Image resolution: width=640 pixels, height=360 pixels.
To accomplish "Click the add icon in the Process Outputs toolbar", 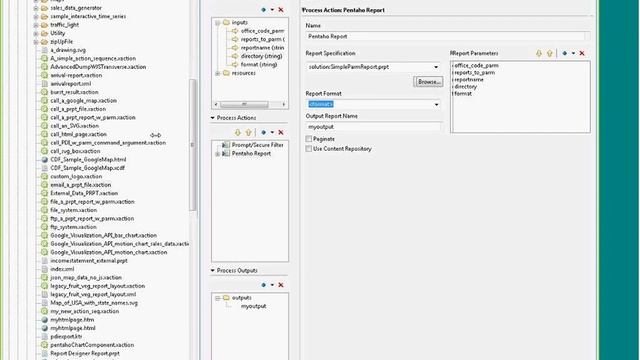I will (x=264, y=285).
